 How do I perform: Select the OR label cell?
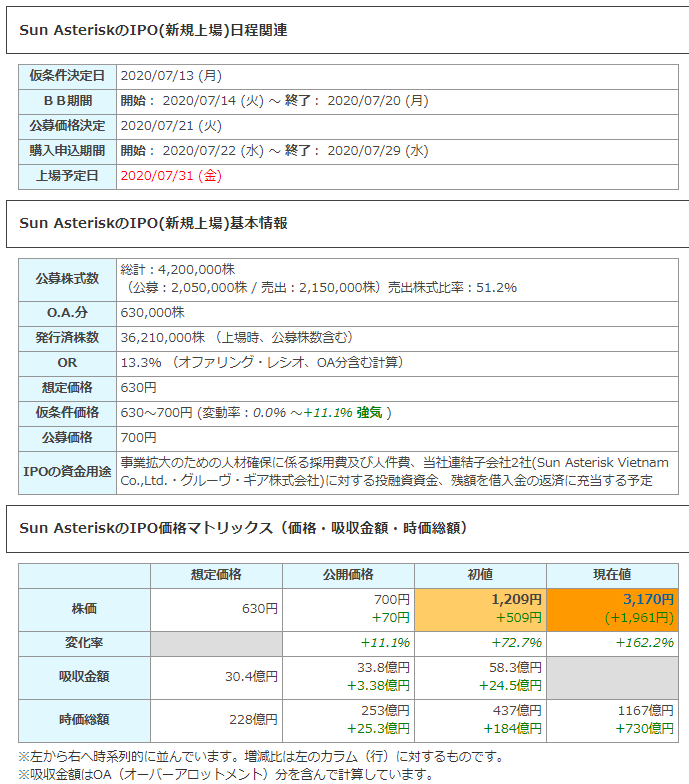(67, 364)
